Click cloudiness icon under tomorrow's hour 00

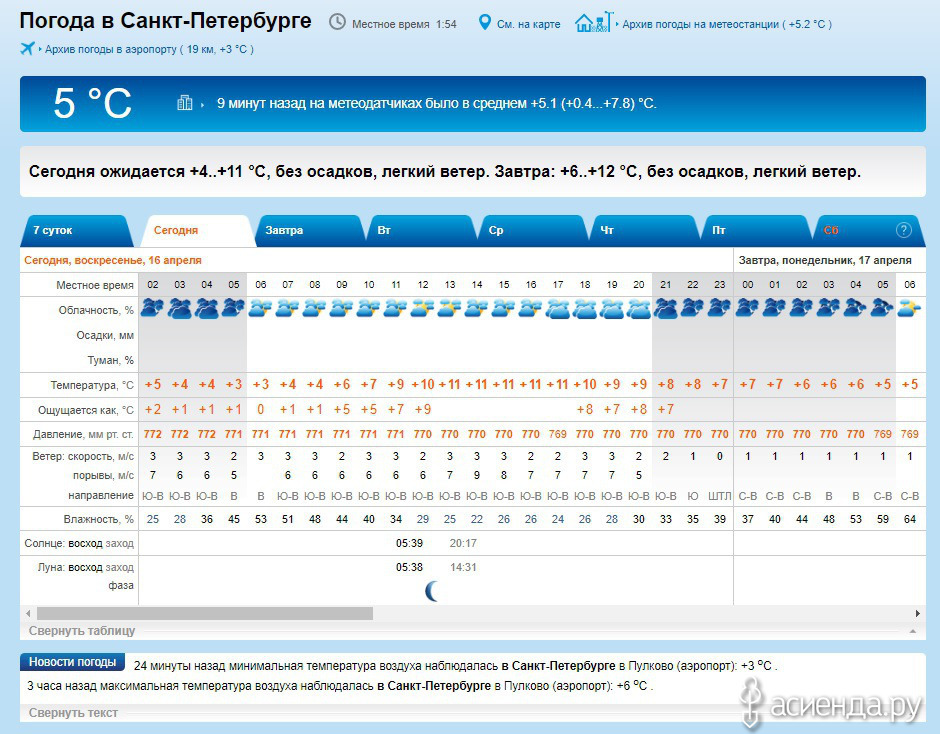(x=747, y=308)
